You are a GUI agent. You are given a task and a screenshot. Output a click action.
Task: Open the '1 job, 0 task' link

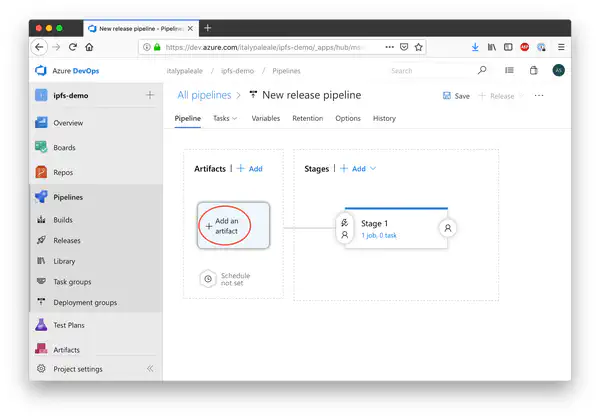point(379,235)
